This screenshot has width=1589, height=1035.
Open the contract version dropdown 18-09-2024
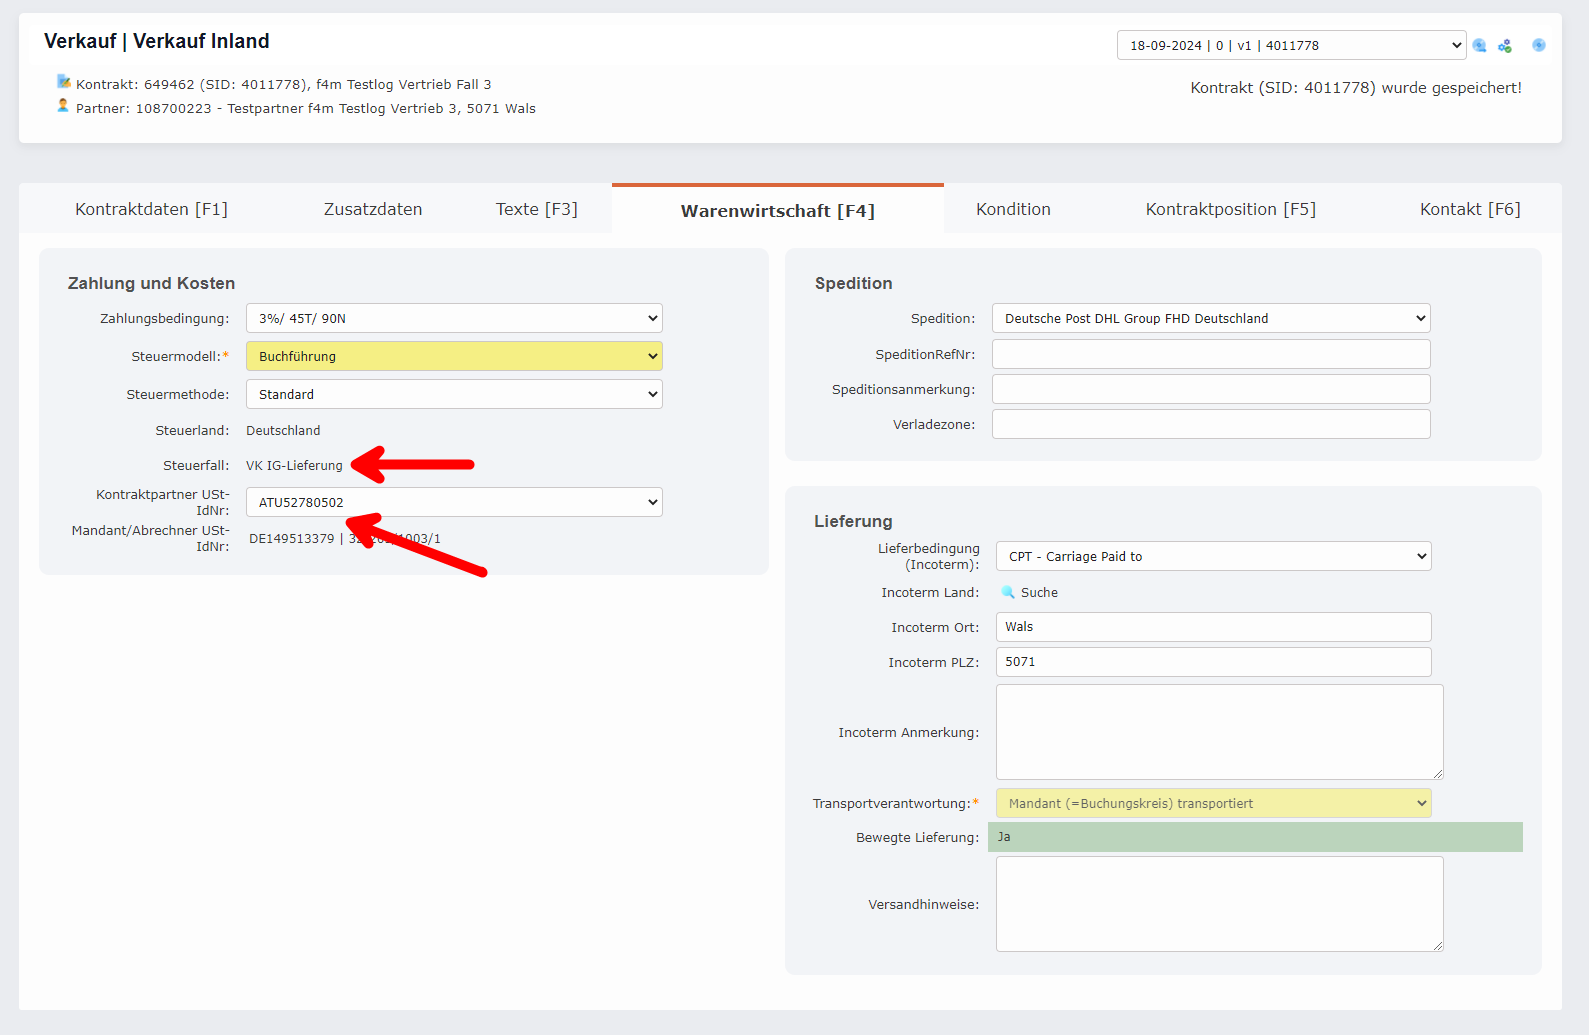1292,45
